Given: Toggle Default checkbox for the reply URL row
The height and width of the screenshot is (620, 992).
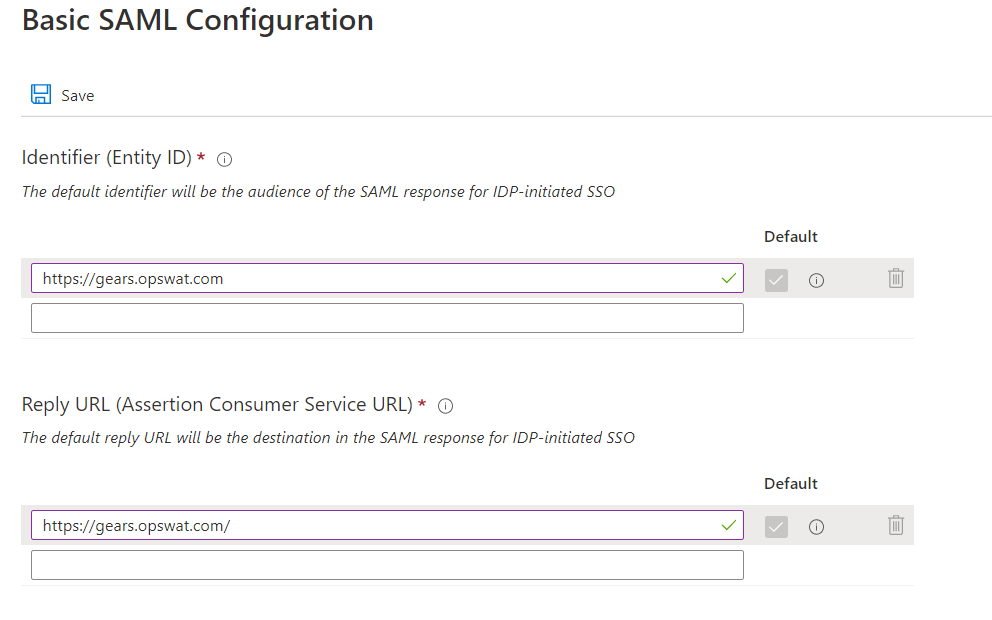Looking at the screenshot, I should (776, 526).
